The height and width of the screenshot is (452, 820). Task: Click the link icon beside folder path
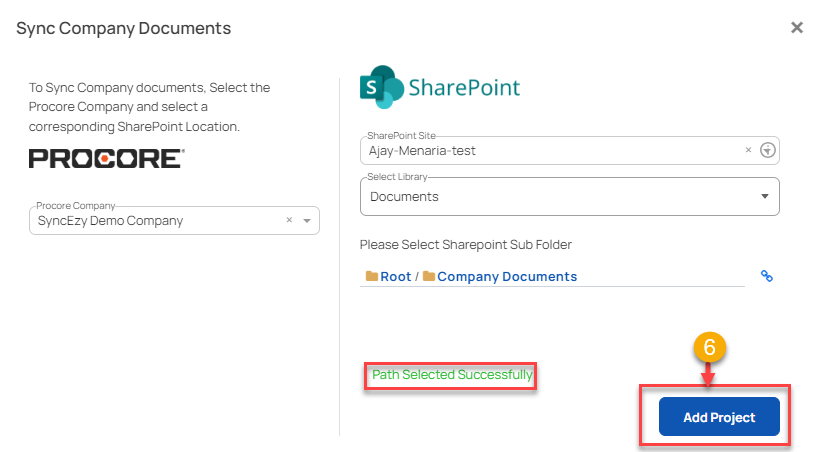(x=767, y=276)
